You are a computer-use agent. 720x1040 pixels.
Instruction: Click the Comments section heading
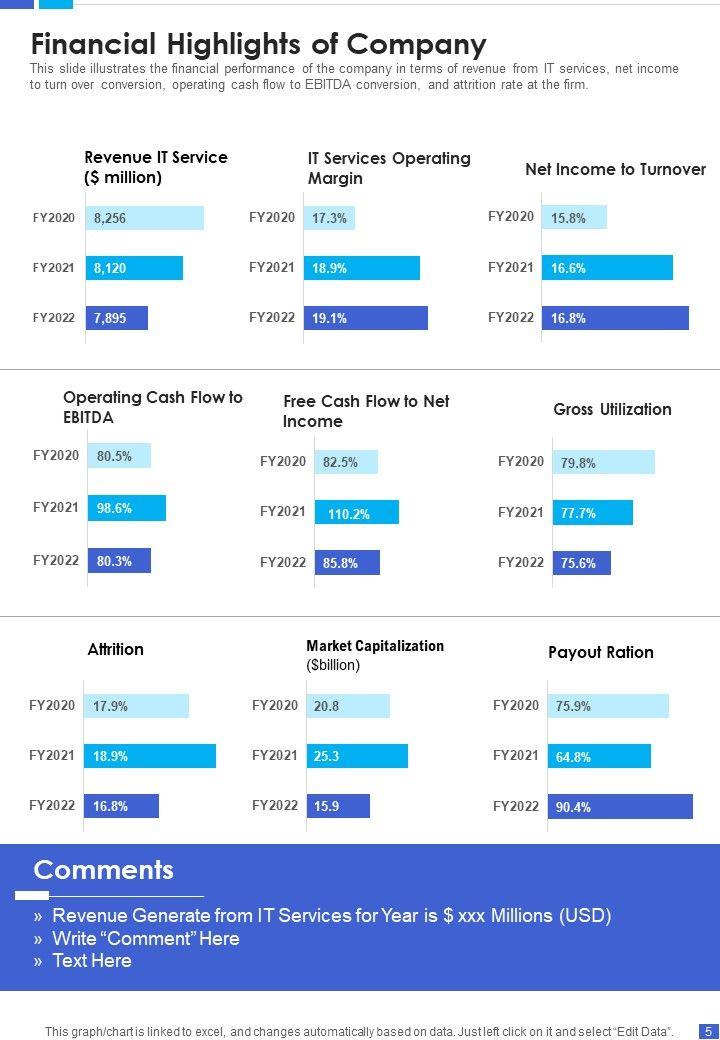click(104, 869)
